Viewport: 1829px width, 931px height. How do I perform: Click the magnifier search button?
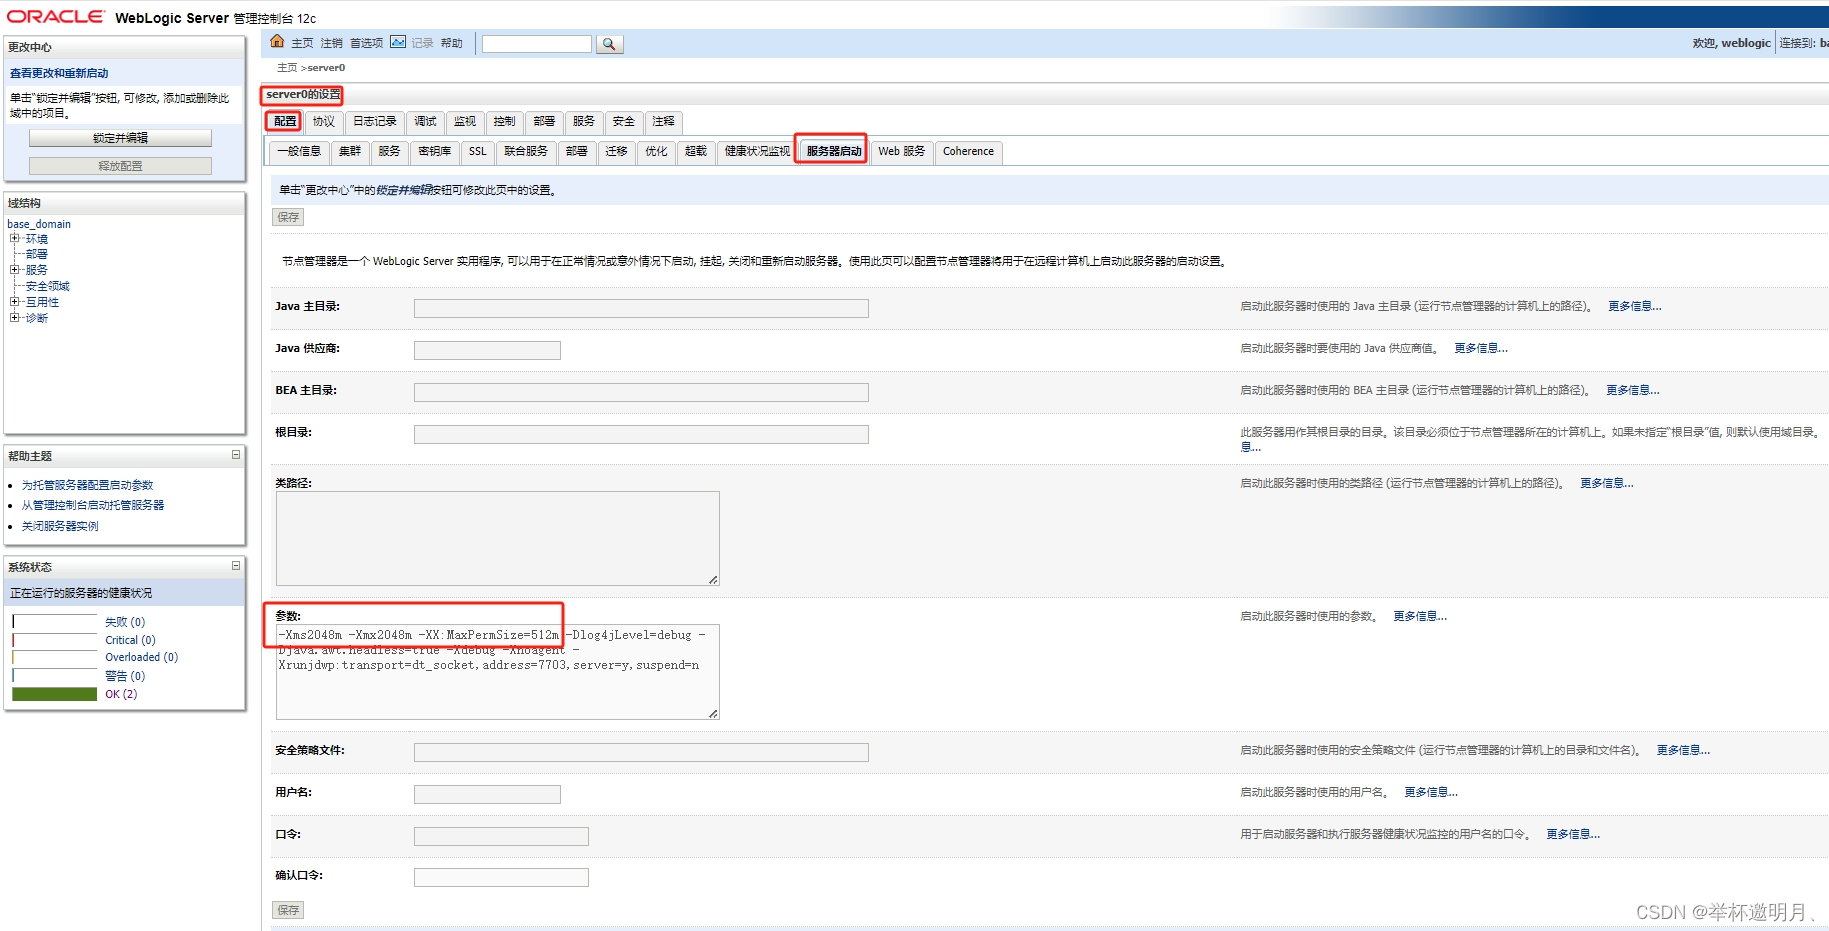(609, 44)
